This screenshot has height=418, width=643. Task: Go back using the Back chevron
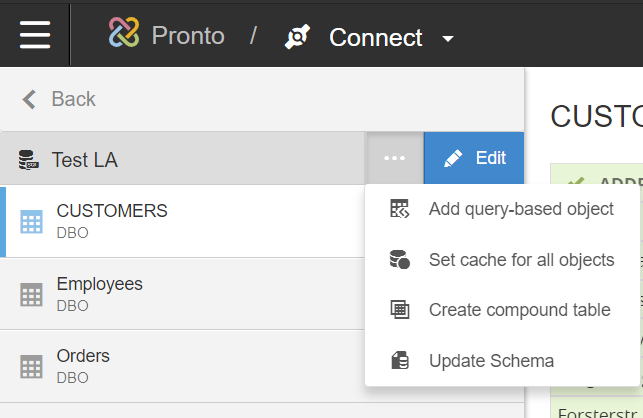pos(29,98)
